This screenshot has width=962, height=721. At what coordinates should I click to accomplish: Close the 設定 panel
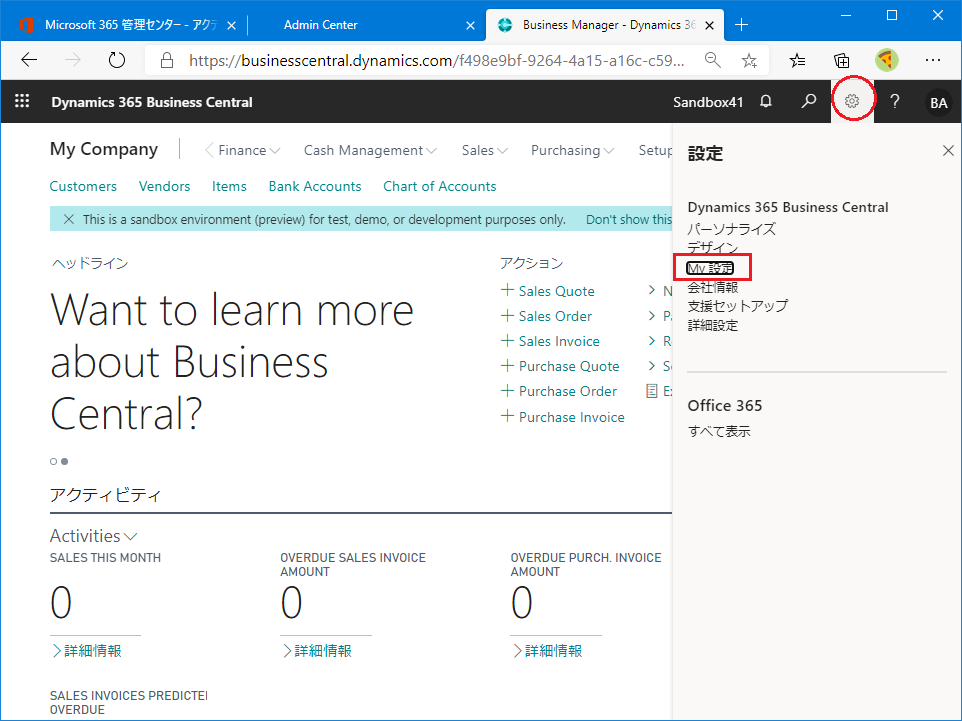click(948, 151)
